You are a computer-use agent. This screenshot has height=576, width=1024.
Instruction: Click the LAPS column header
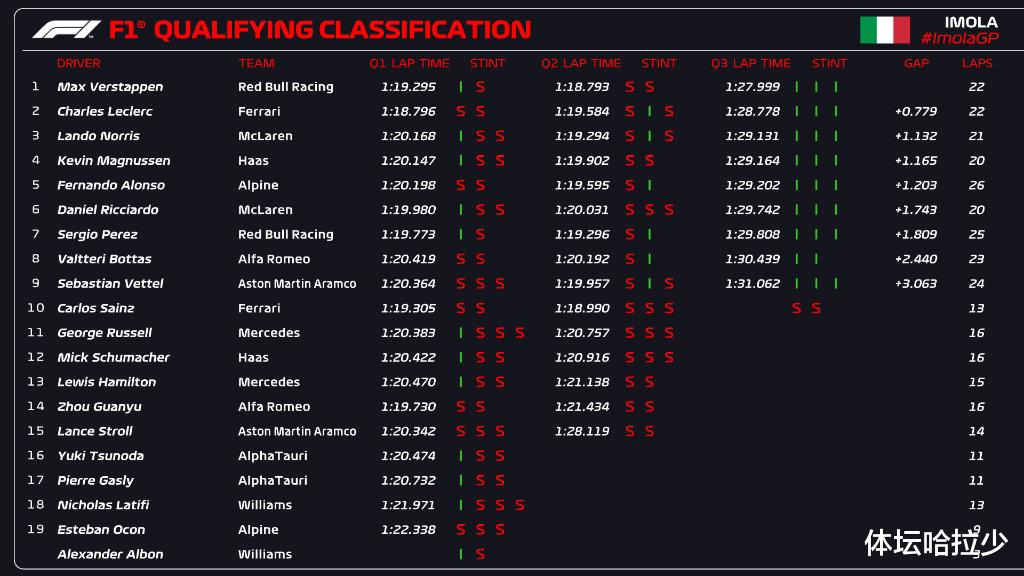pos(977,63)
